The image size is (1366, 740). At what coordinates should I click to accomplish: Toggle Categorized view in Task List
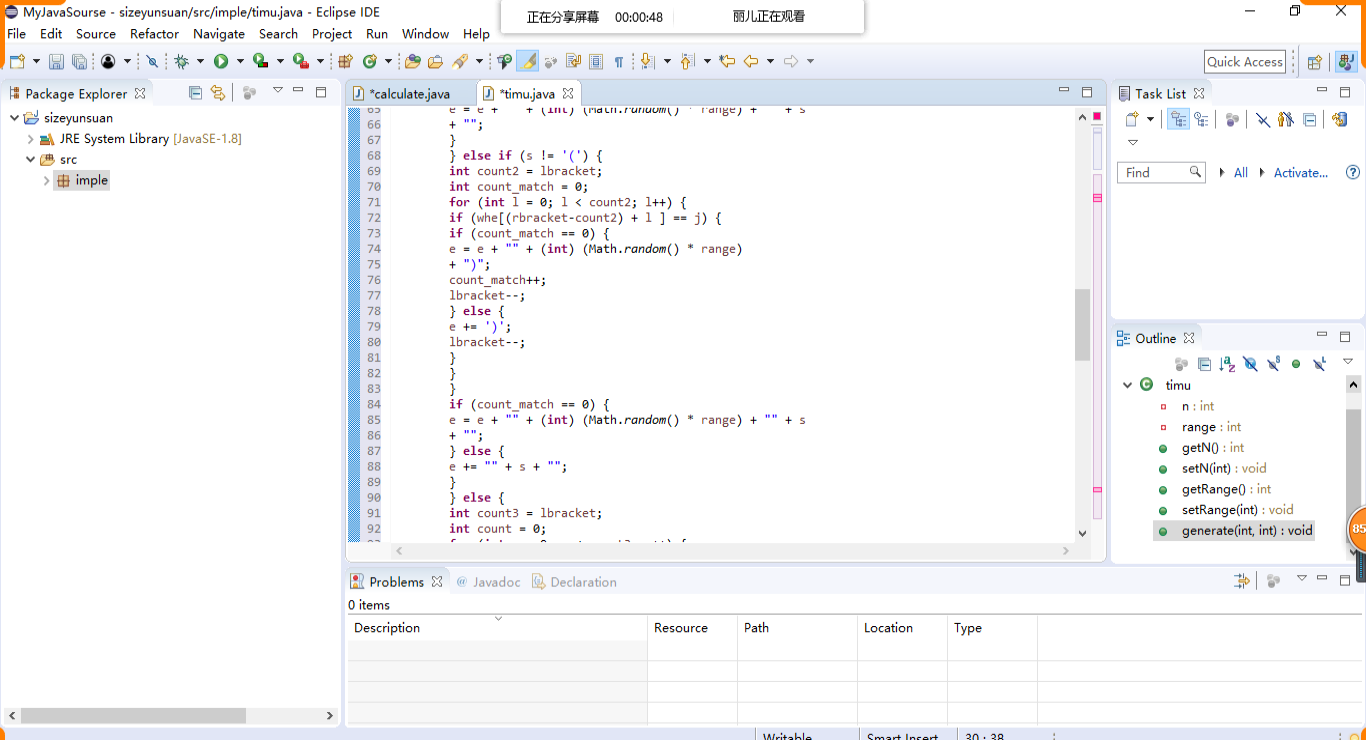(x=1179, y=120)
